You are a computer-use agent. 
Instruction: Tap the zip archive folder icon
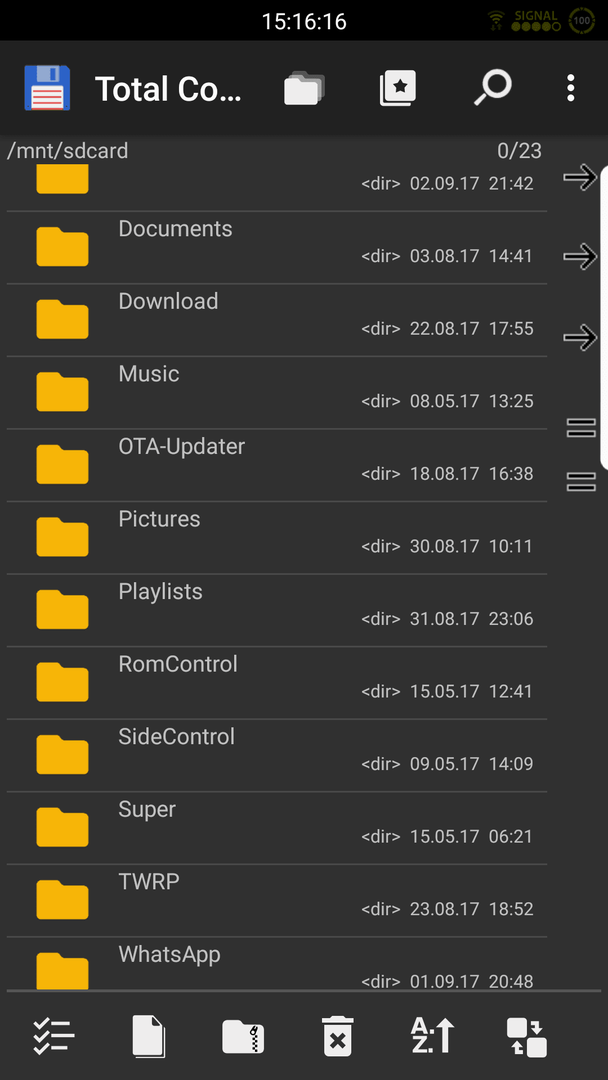coord(243,1037)
